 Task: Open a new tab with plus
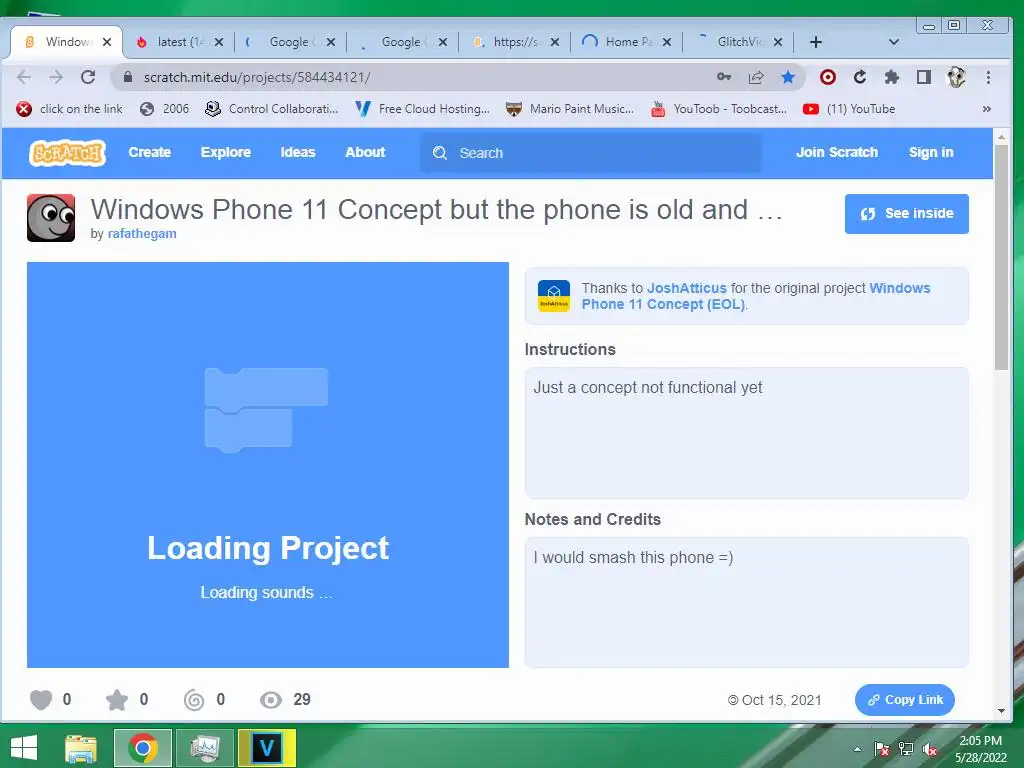[816, 42]
